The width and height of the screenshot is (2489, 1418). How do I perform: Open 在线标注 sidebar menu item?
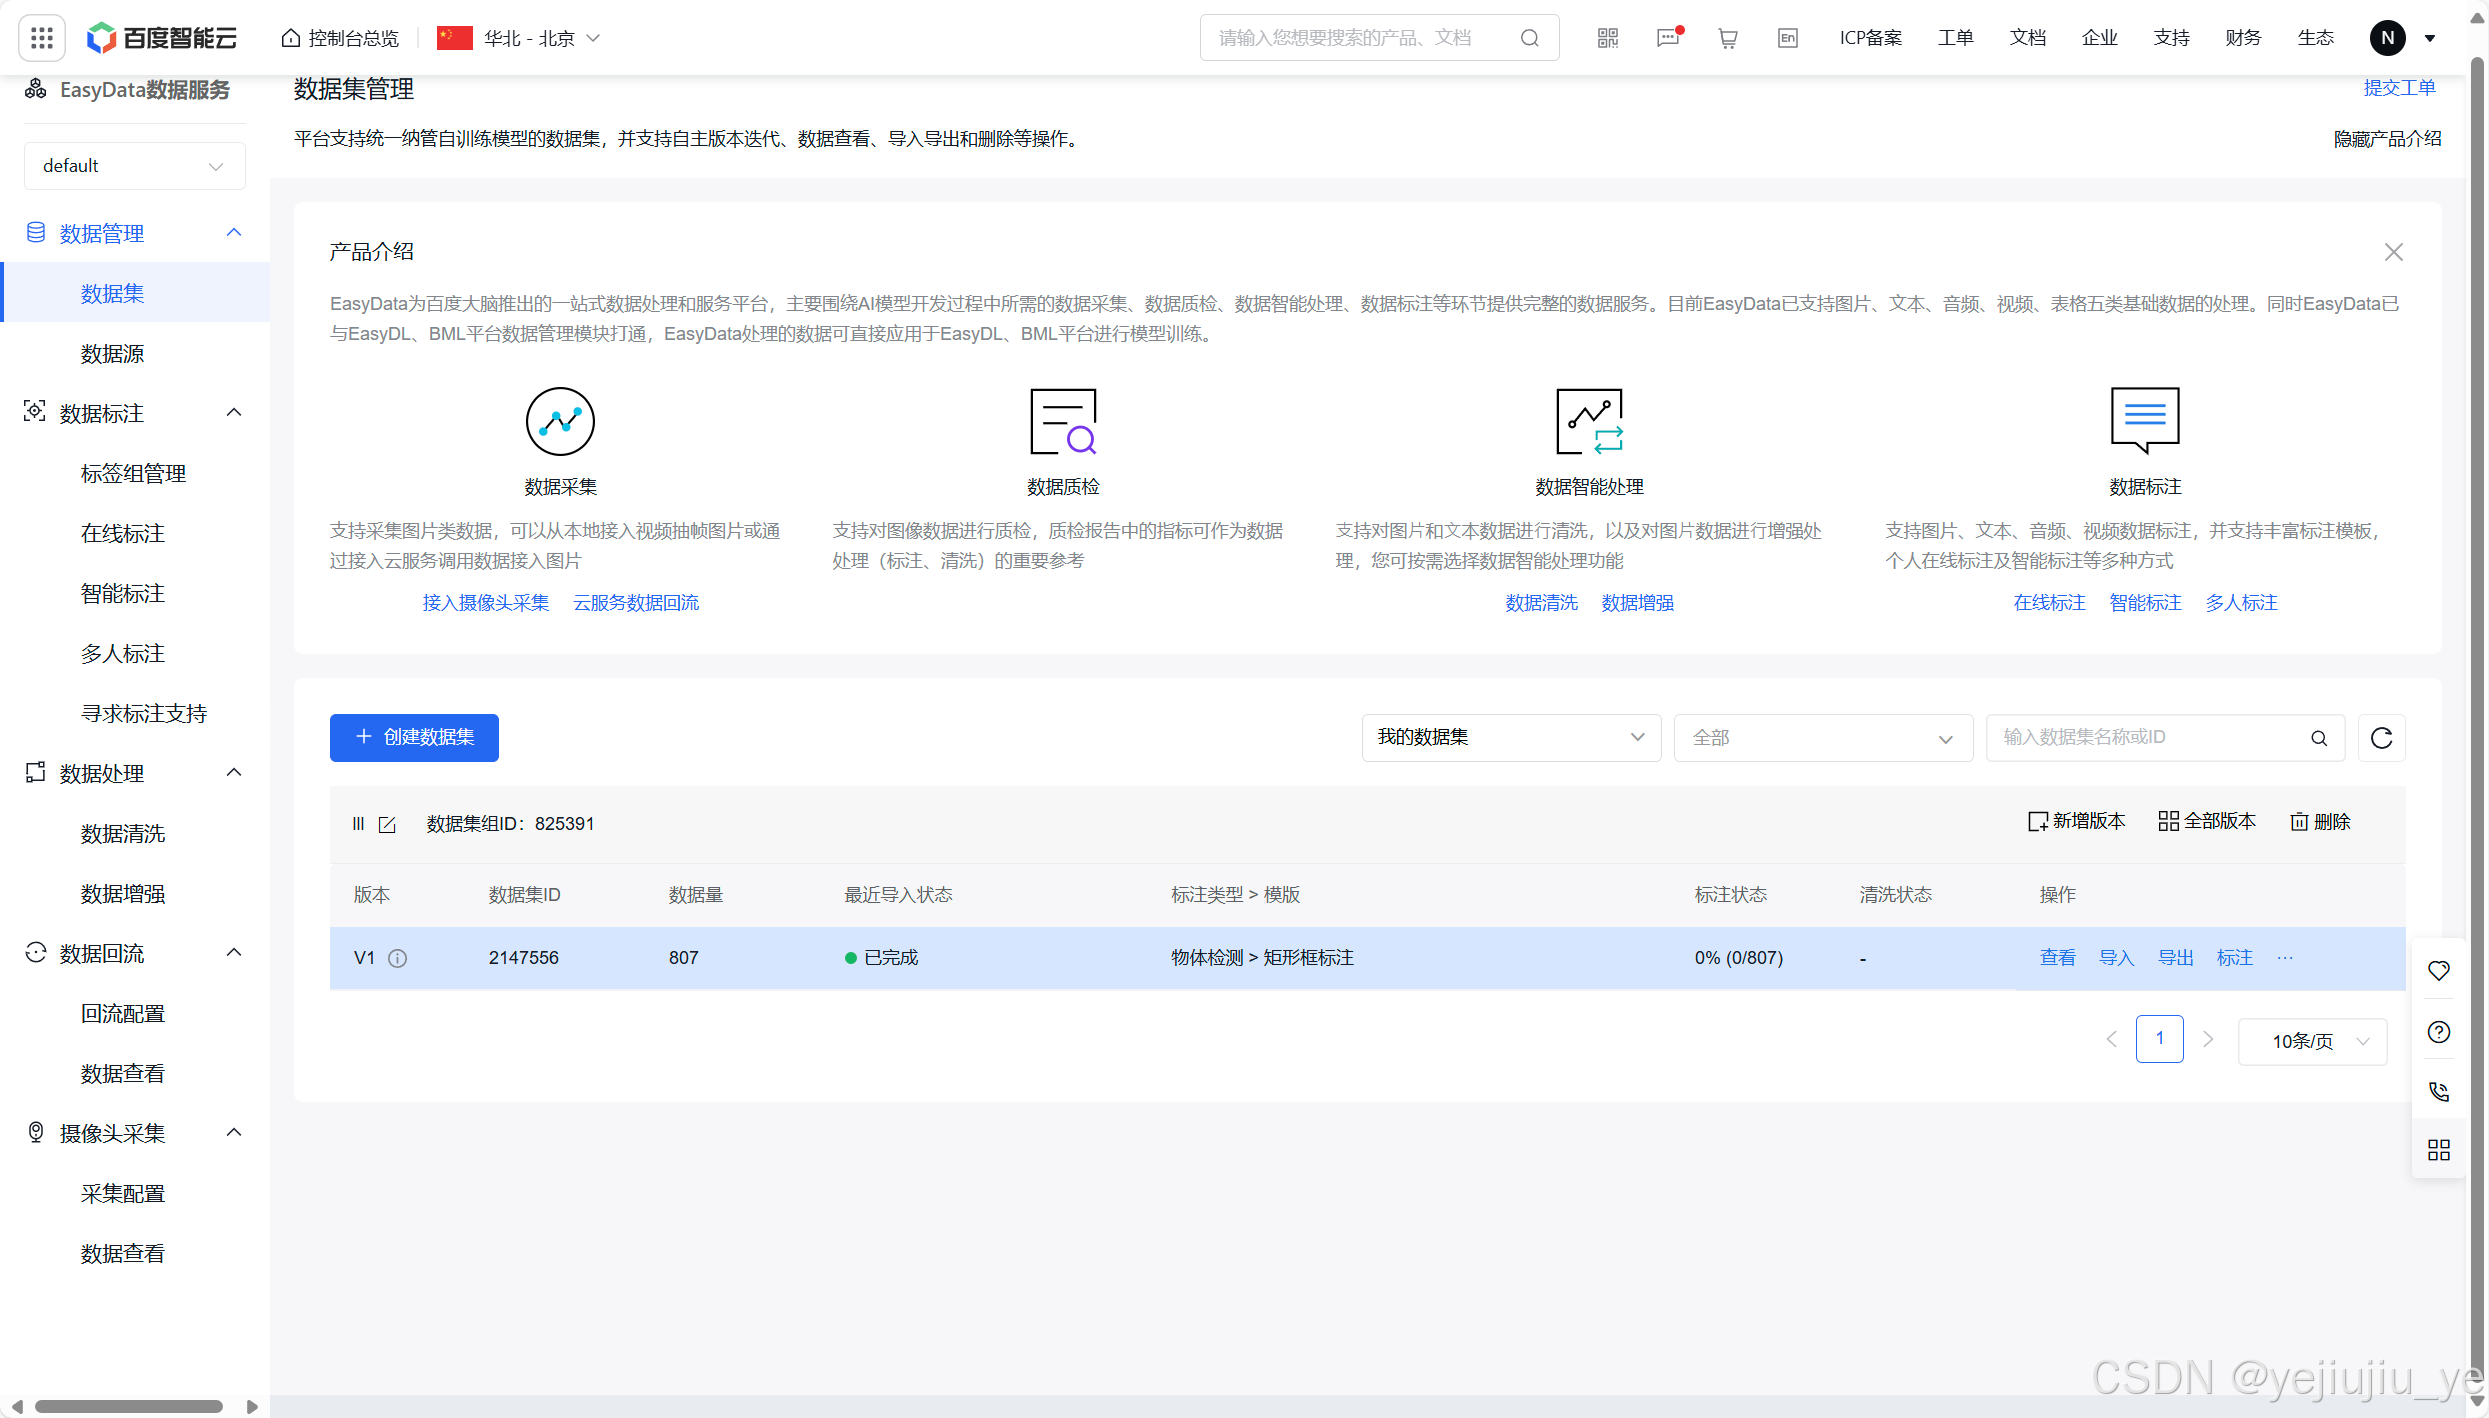122,534
